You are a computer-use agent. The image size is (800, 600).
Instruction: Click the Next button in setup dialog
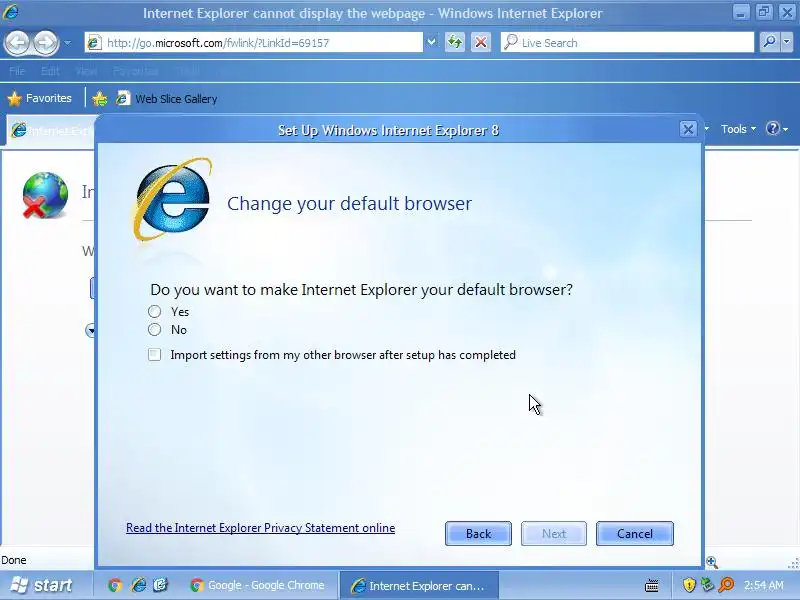click(554, 534)
